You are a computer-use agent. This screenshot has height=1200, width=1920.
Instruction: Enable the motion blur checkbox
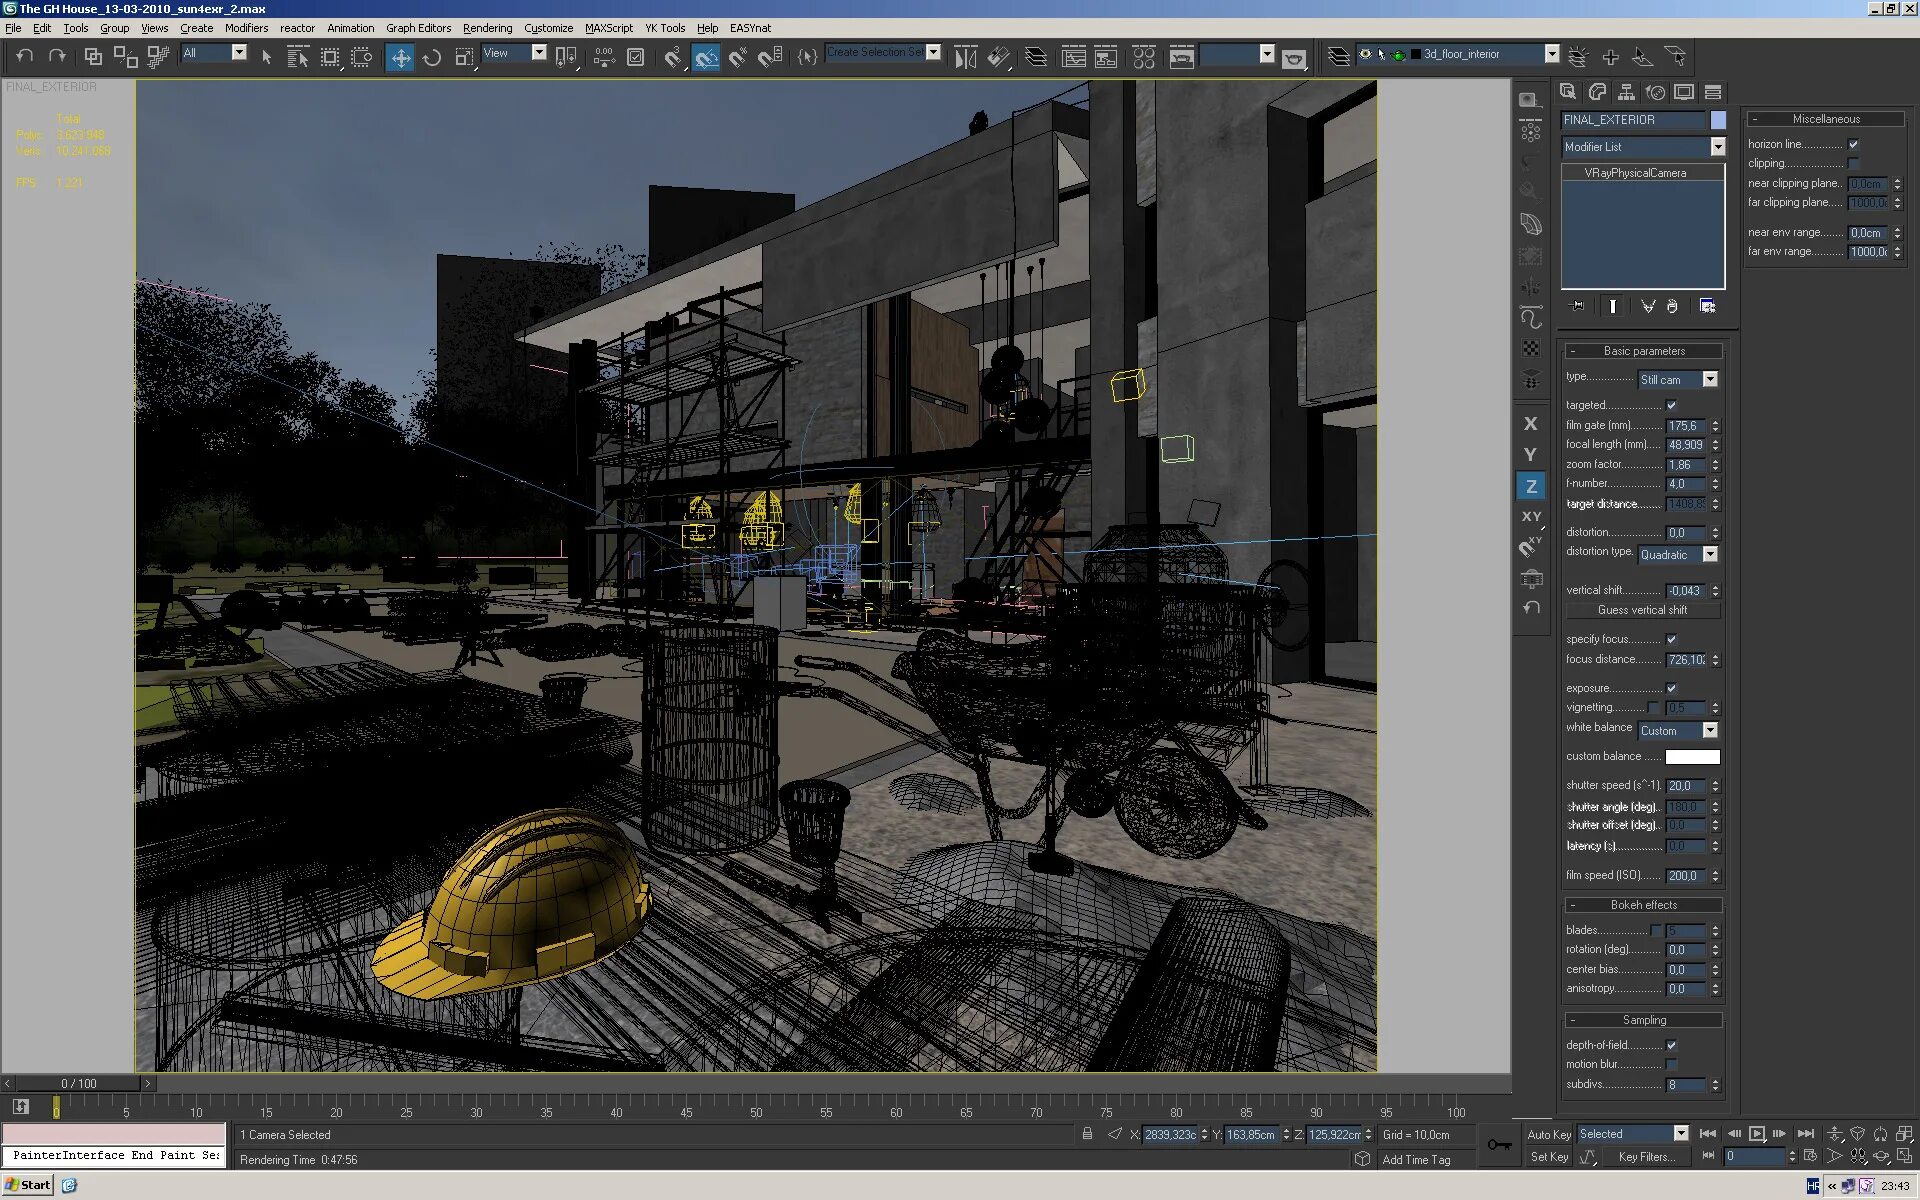[1671, 1064]
